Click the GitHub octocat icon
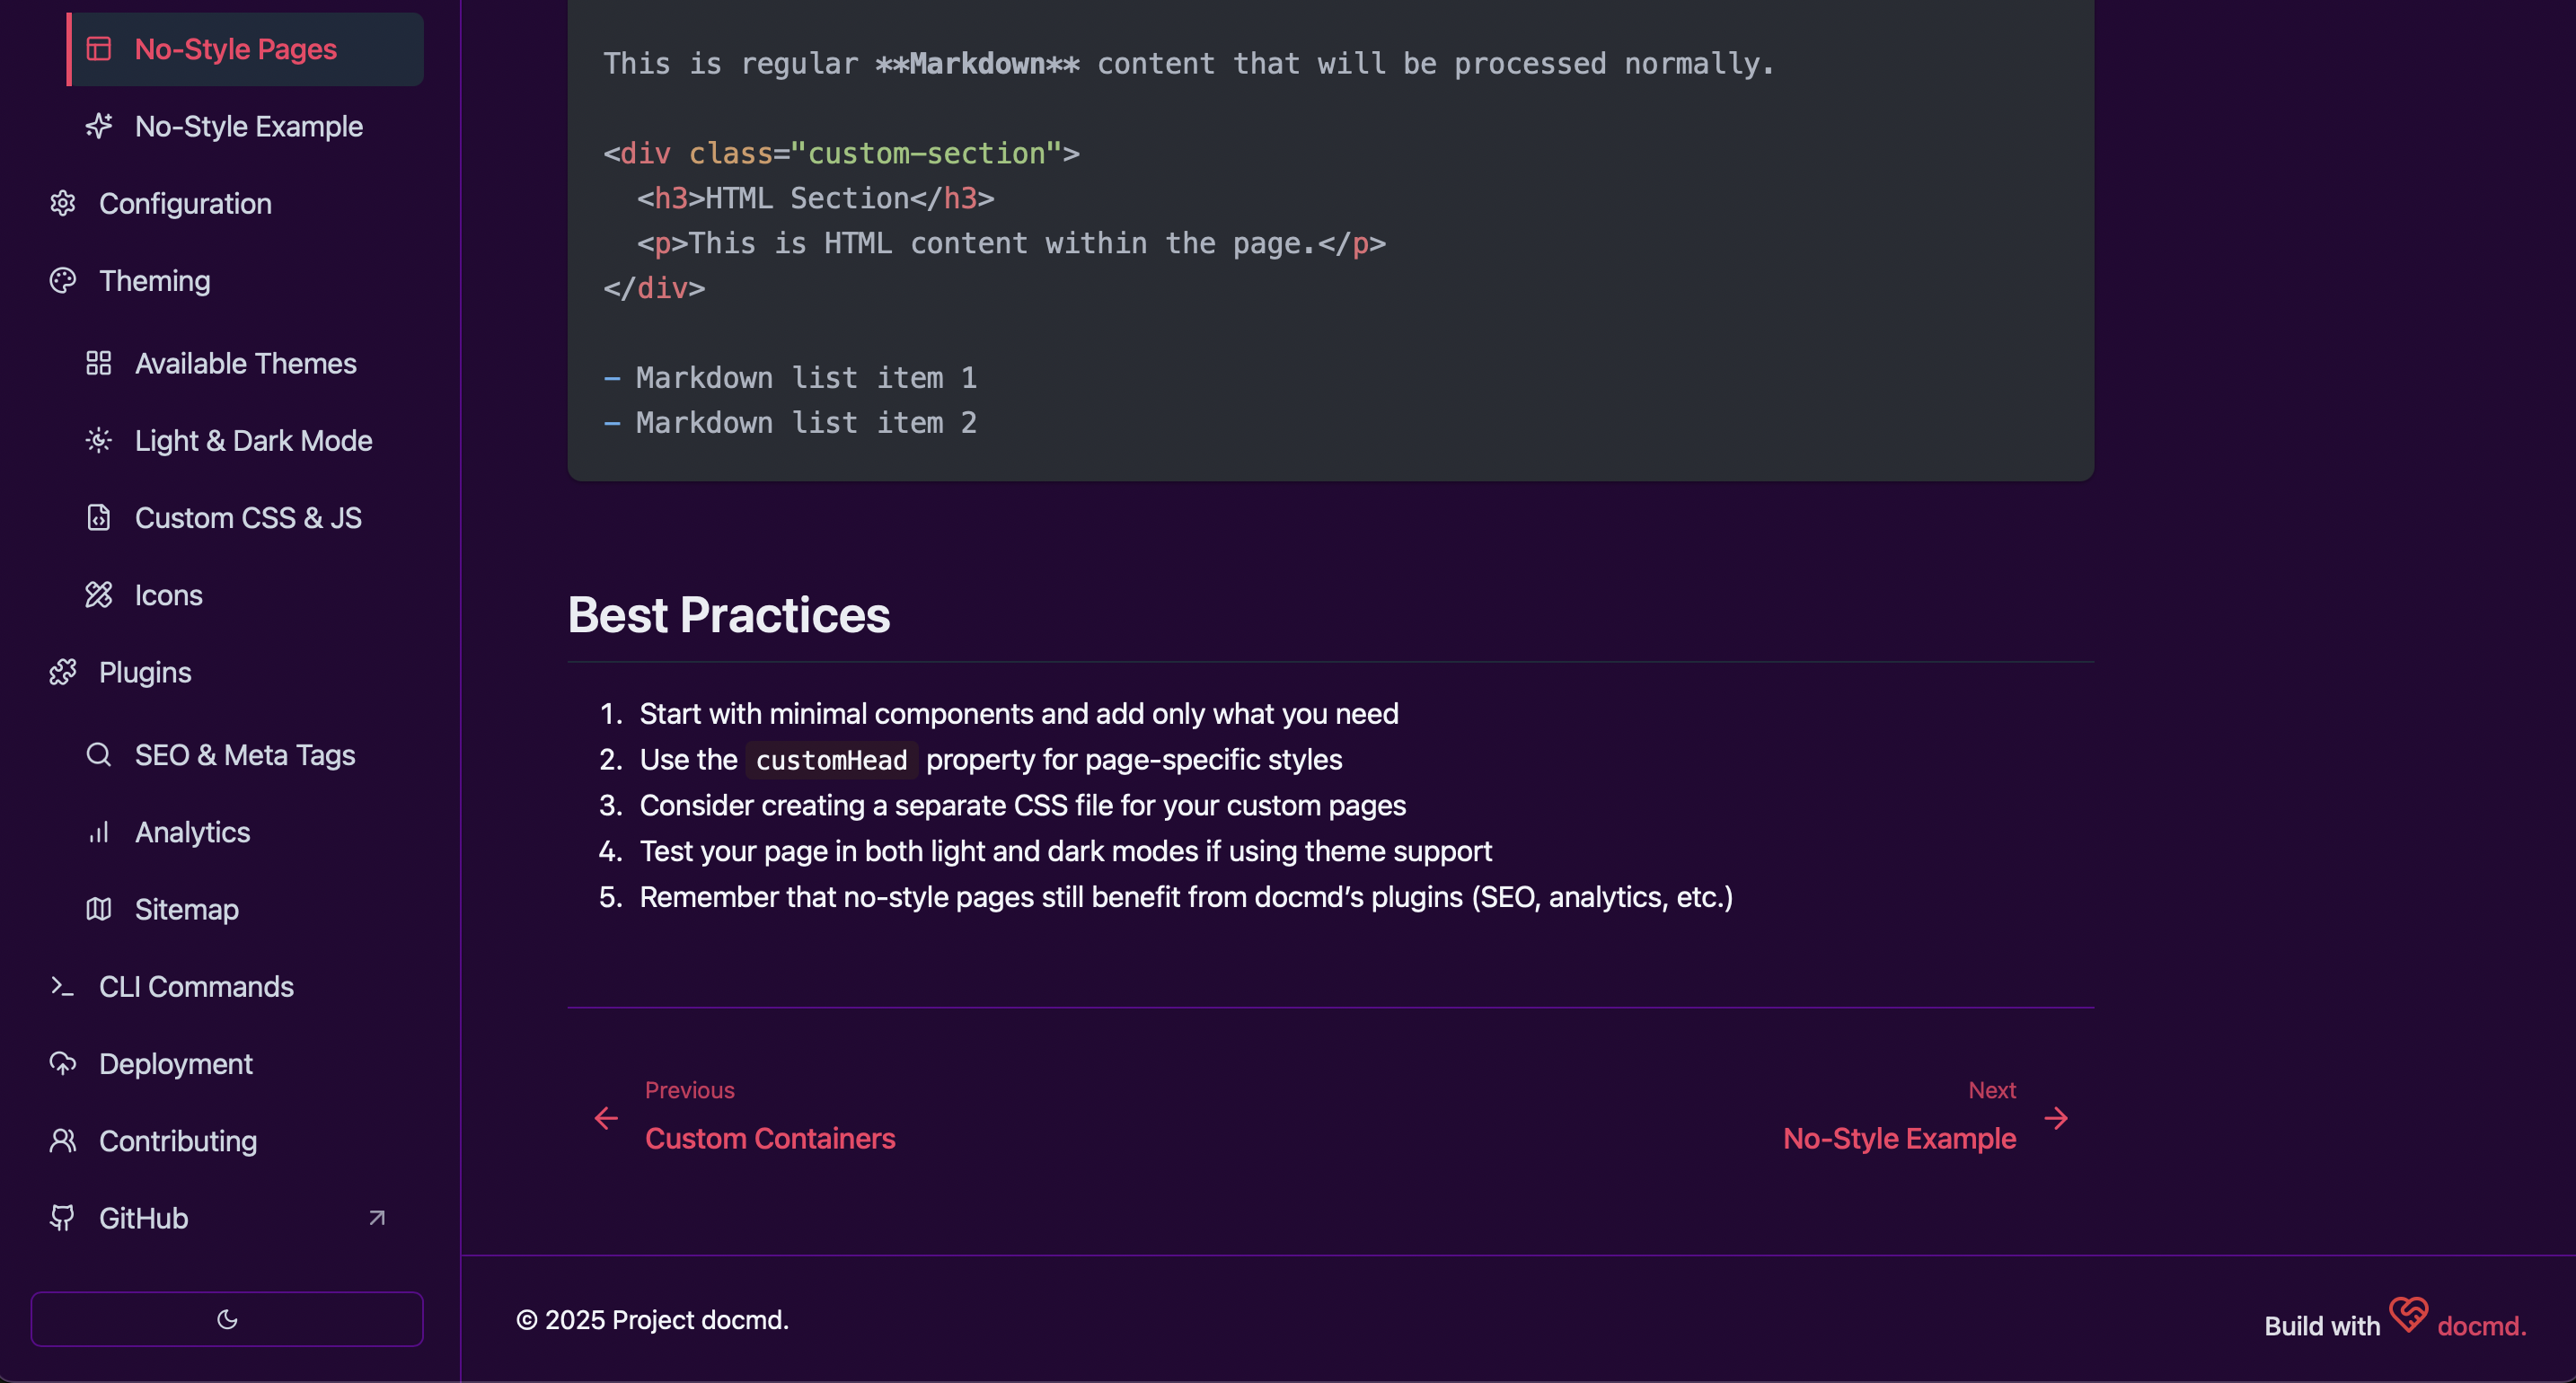 coord(63,1218)
